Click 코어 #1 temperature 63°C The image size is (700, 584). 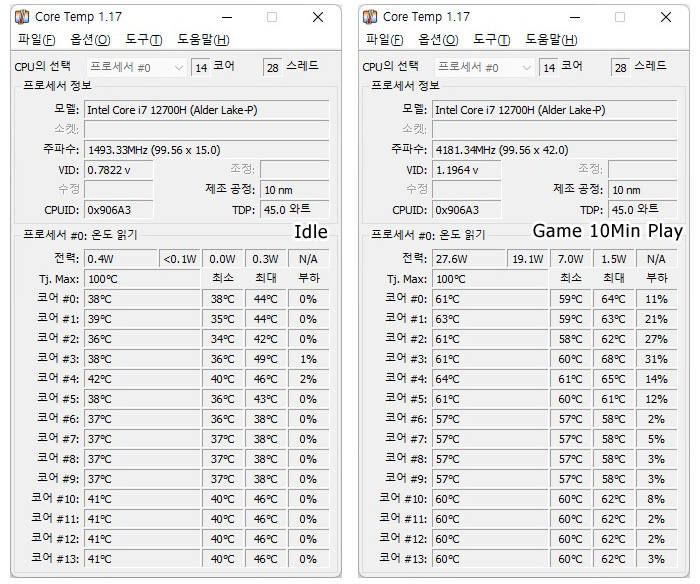(490, 319)
